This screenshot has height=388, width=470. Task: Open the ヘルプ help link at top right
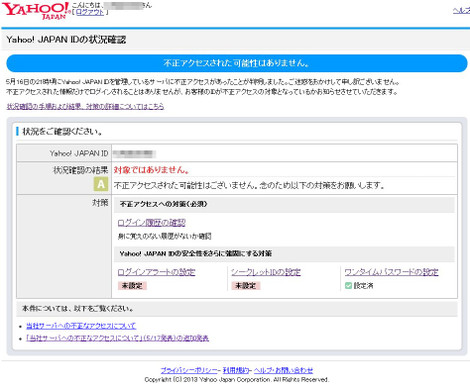tap(461, 11)
